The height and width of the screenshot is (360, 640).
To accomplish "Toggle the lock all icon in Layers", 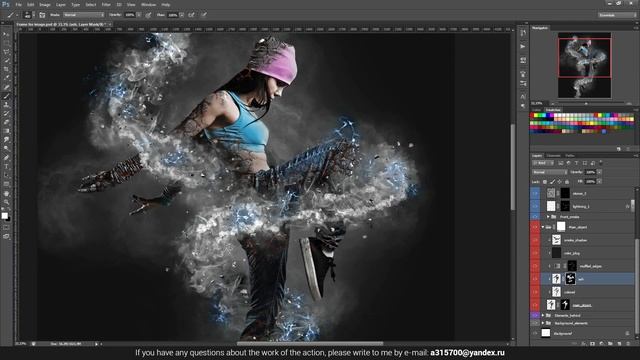I will click(567, 182).
